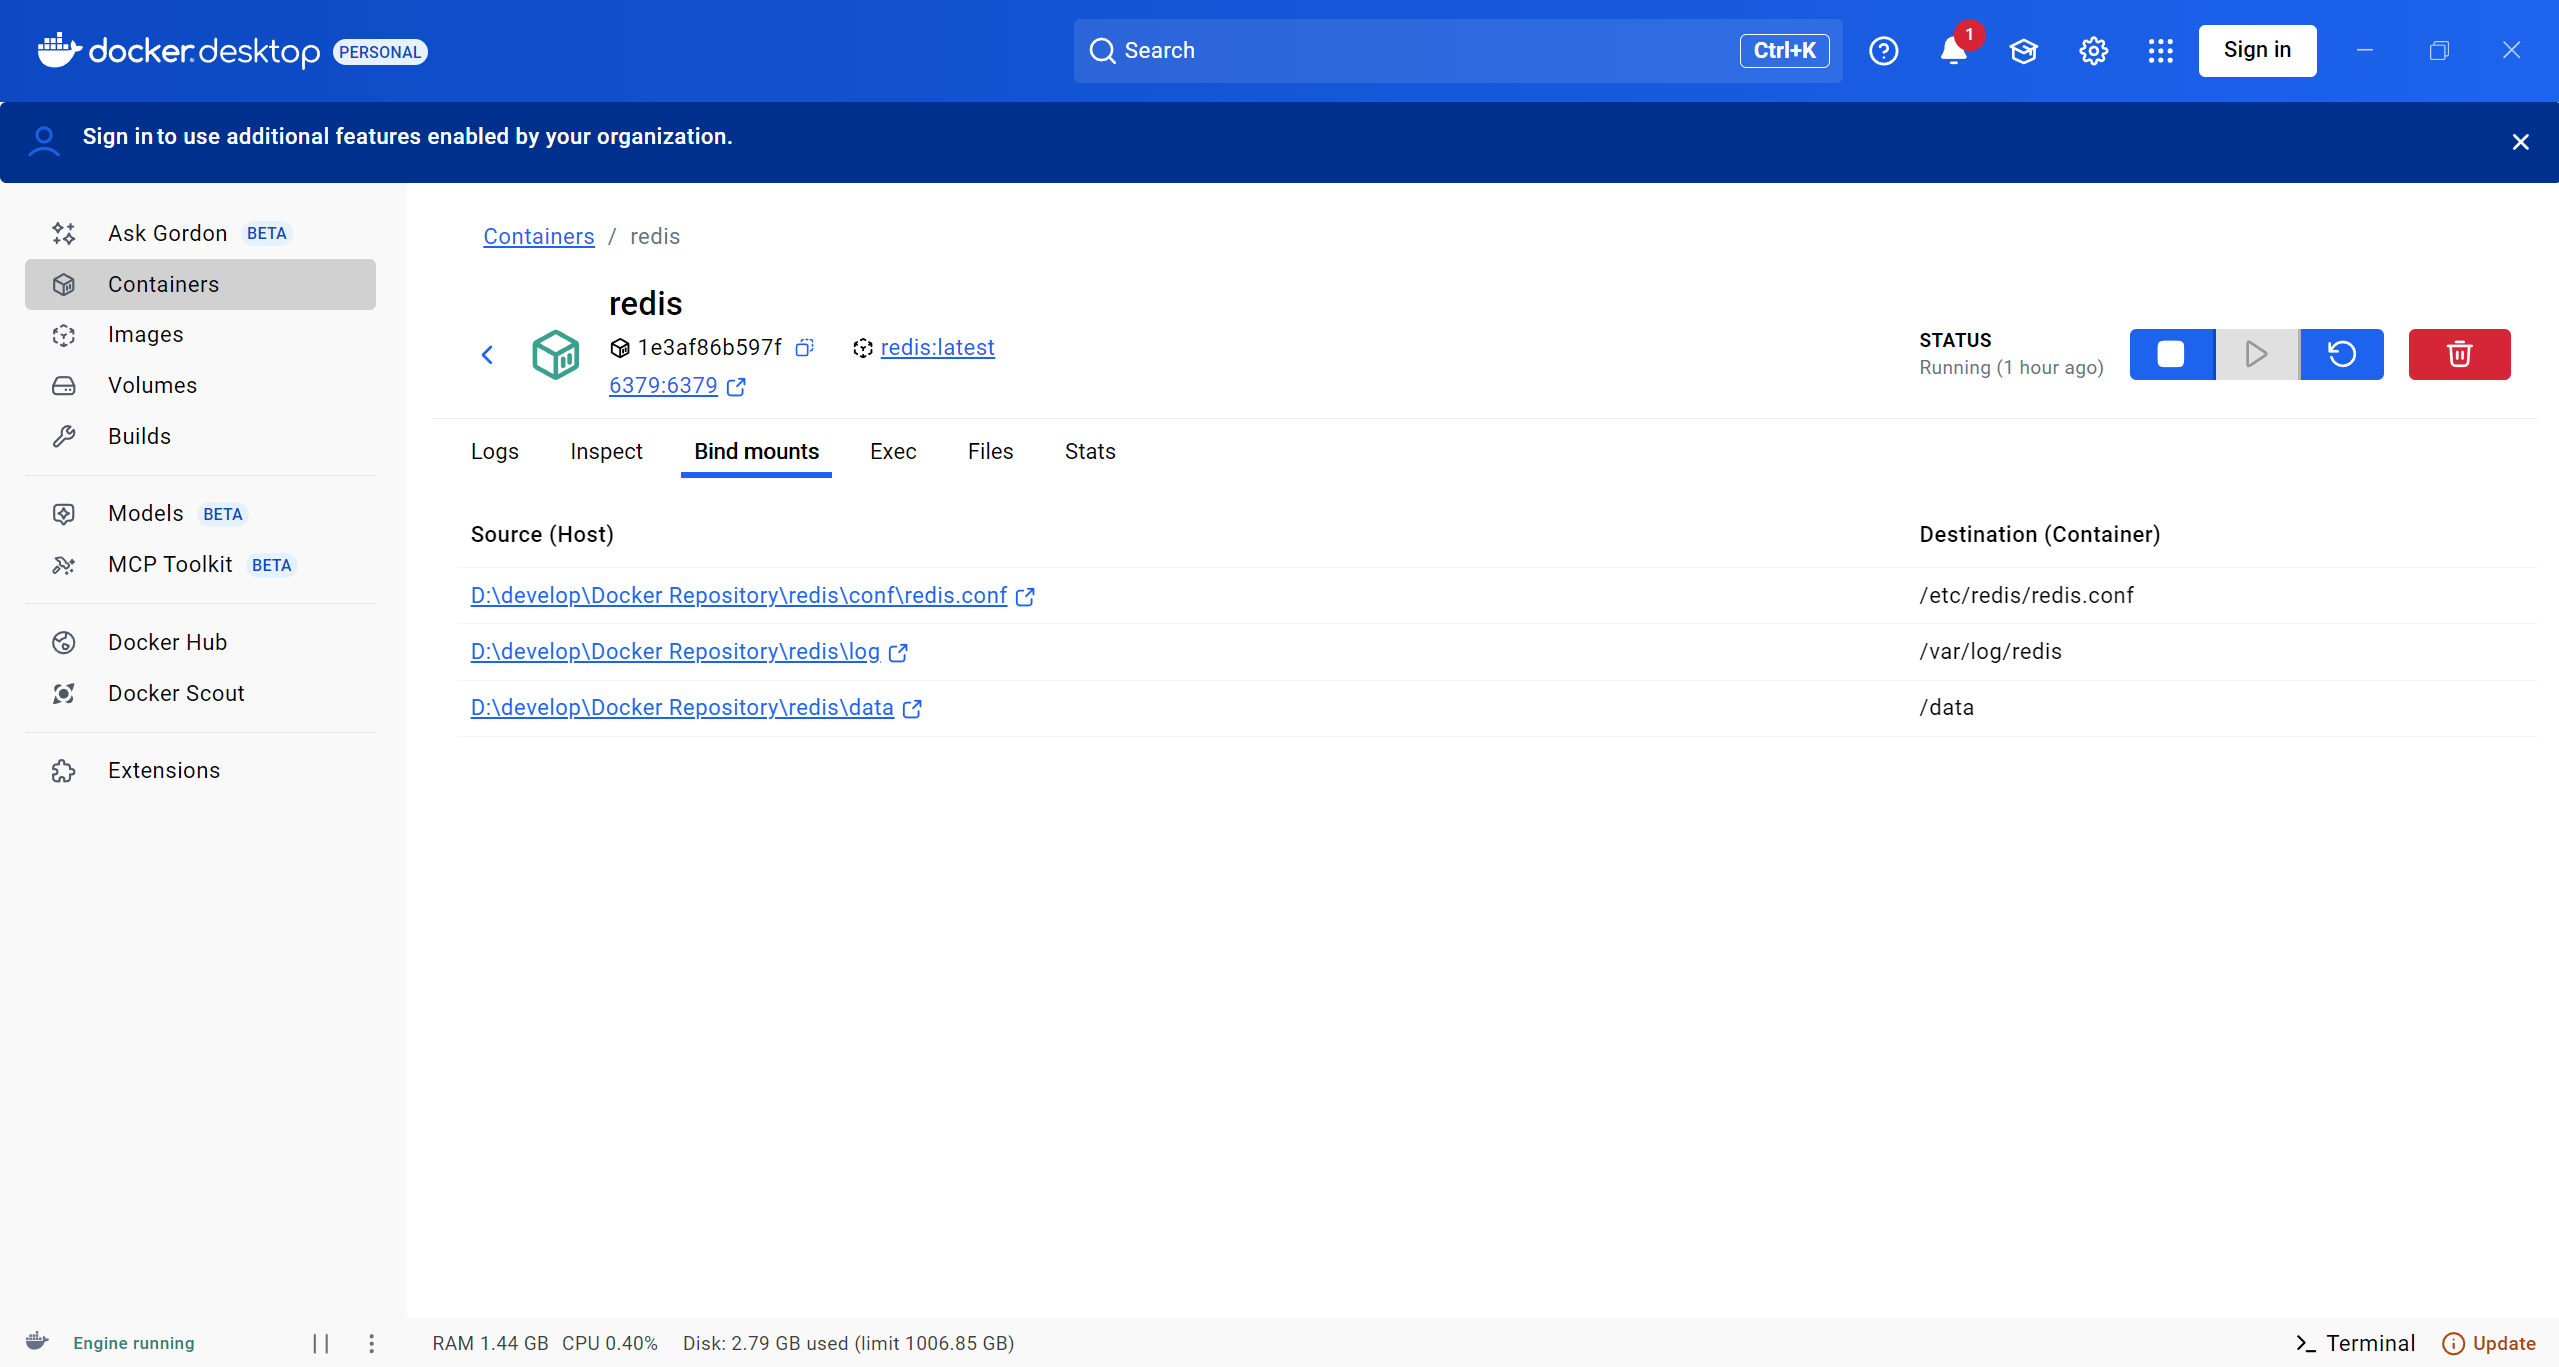Click the redis container cube icon
The width and height of the screenshot is (2559, 1367).
[555, 355]
